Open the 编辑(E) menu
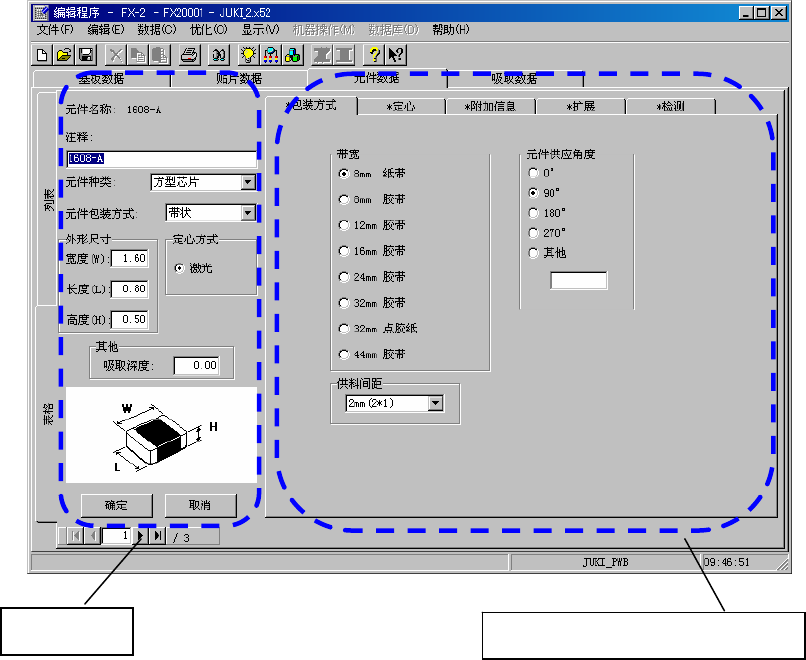Screen dimensions: 806x660 point(106,30)
